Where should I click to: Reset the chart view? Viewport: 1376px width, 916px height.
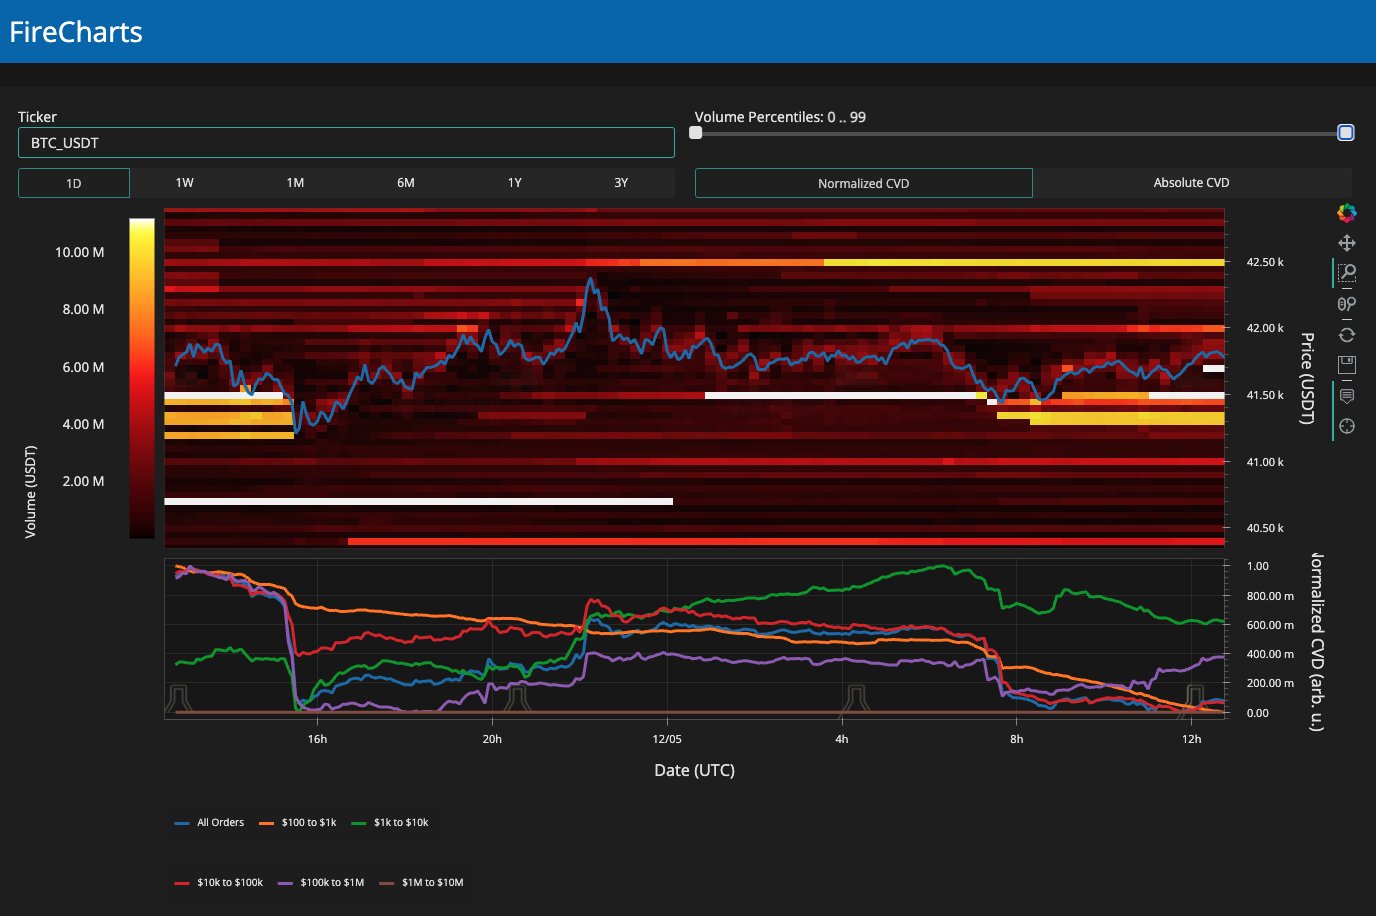(1347, 335)
